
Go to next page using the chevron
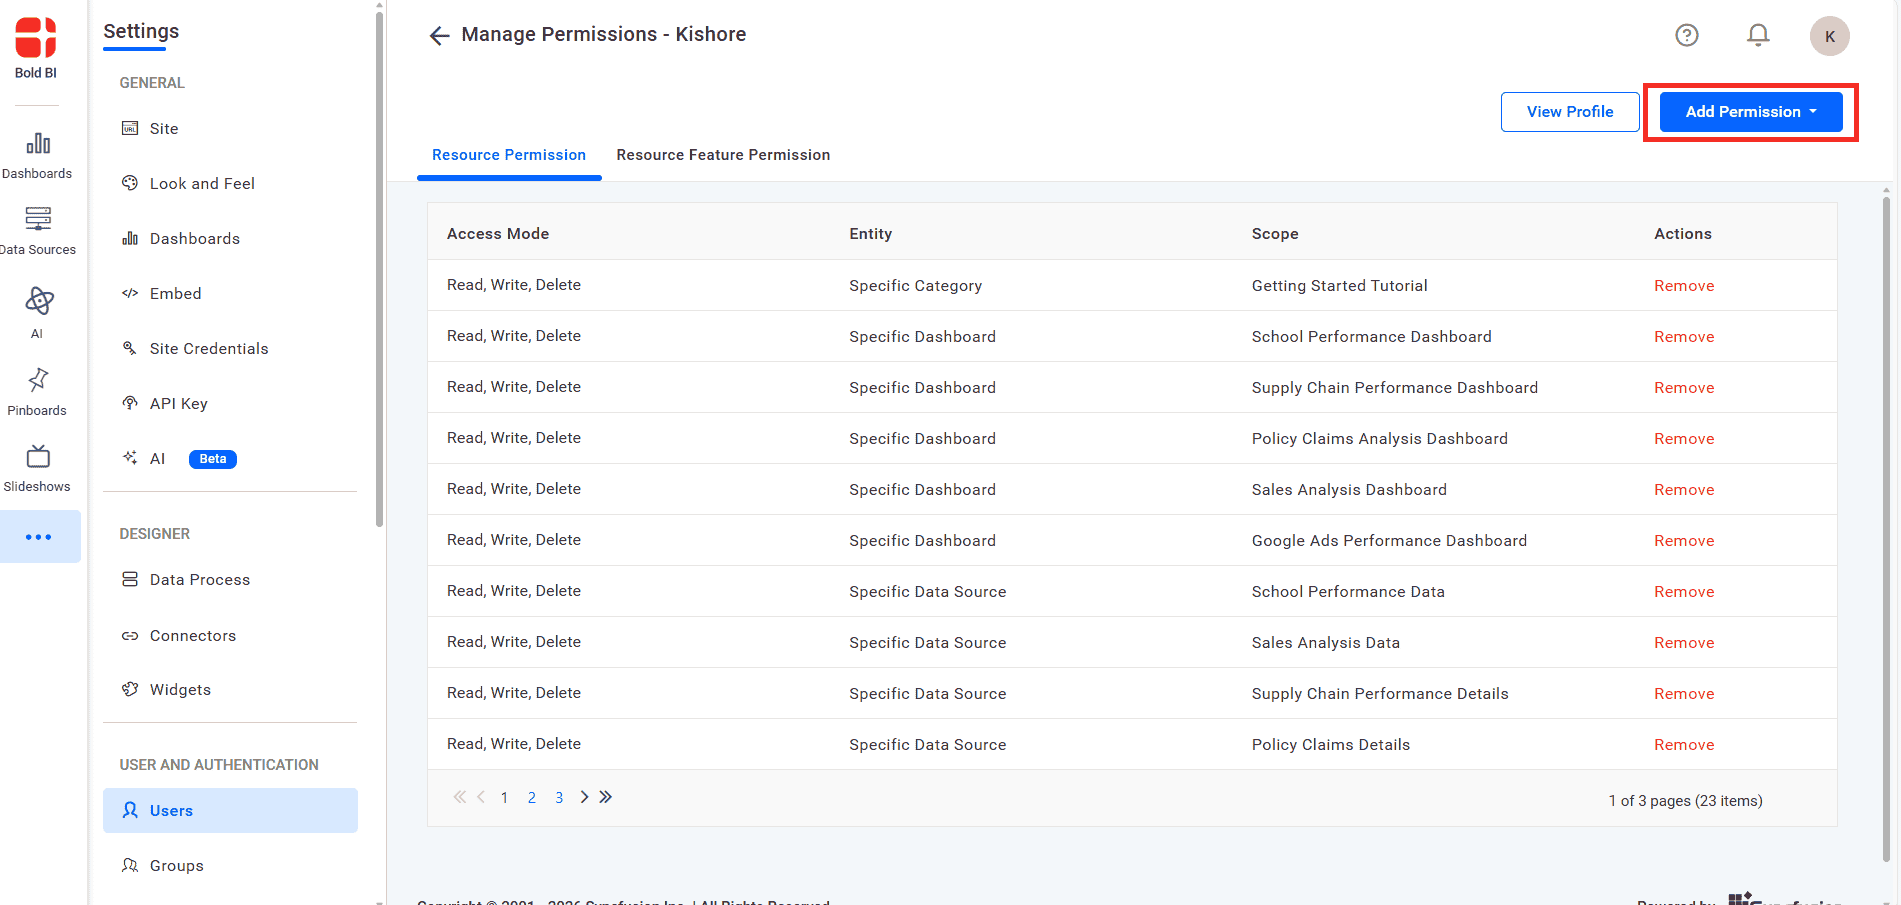point(584,797)
